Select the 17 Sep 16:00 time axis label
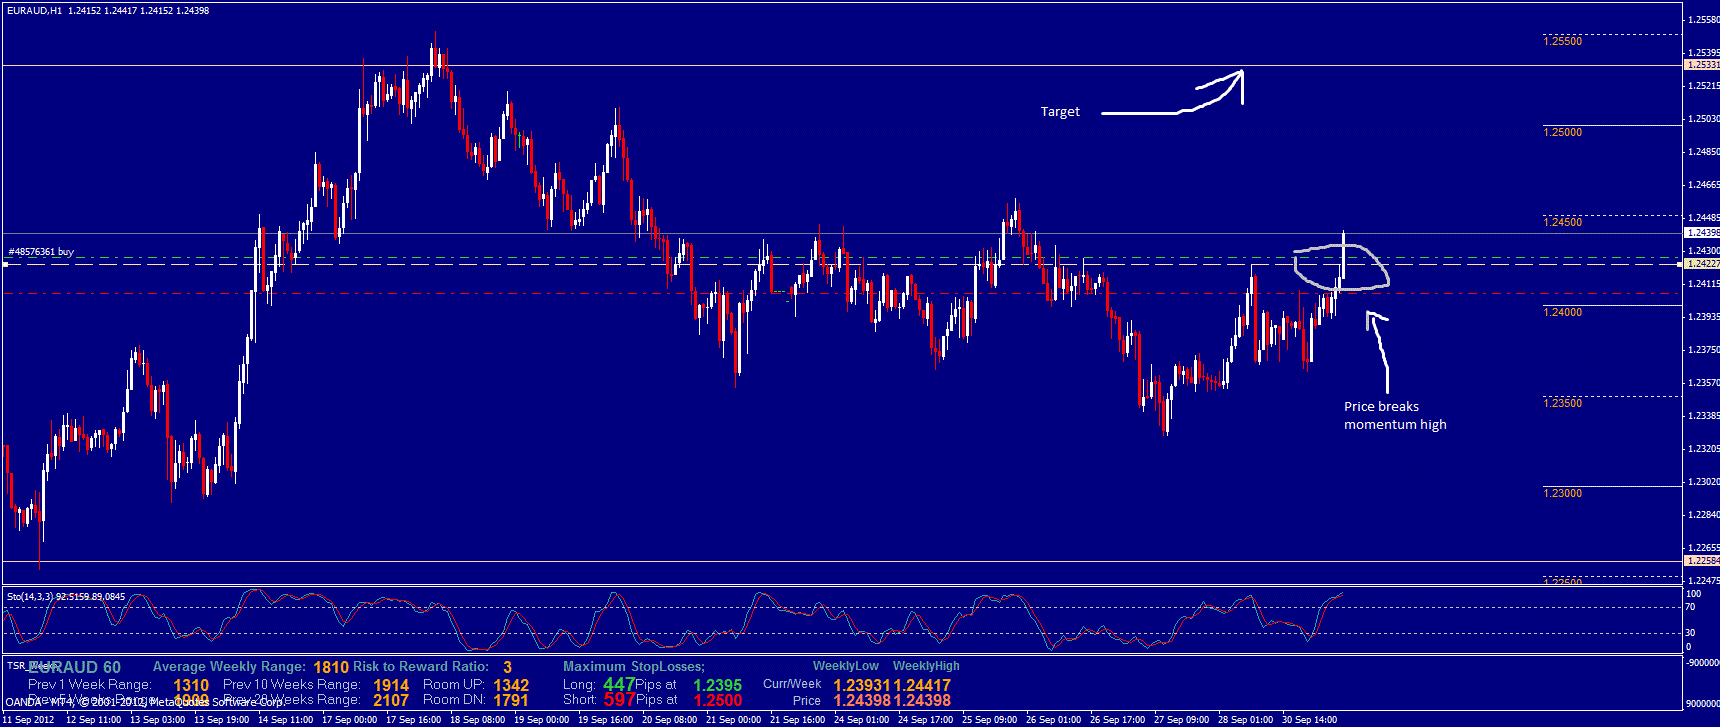 414,719
